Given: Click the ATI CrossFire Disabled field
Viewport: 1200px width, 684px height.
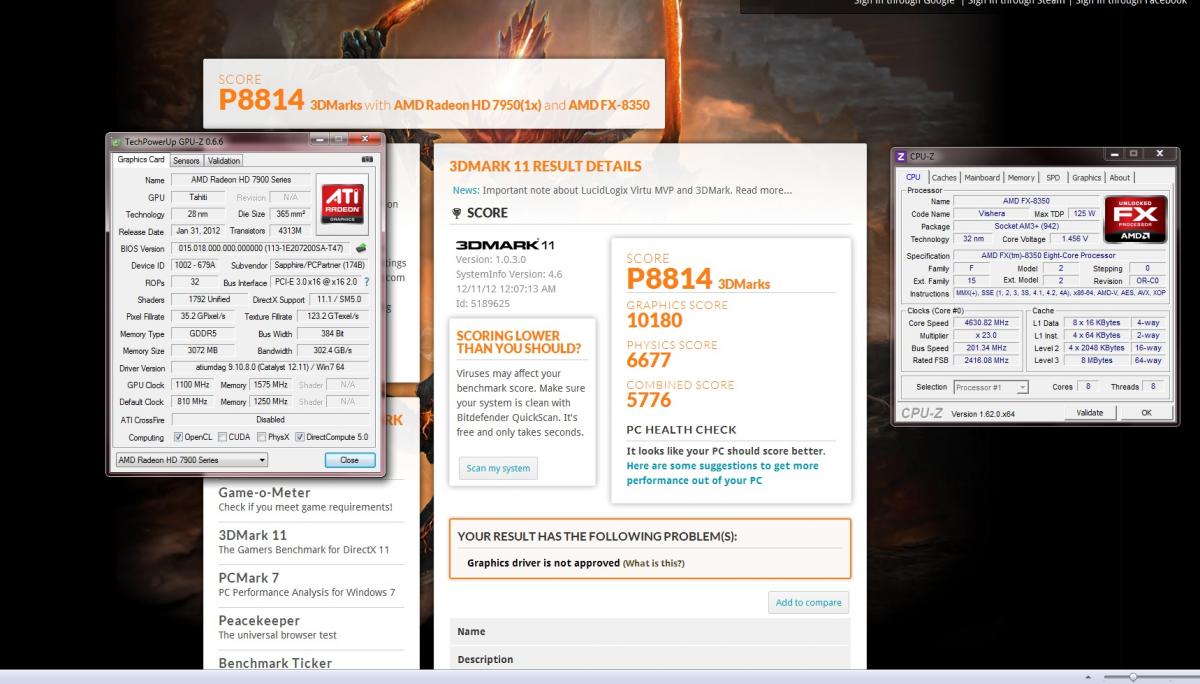Looking at the screenshot, I should click(x=270, y=420).
